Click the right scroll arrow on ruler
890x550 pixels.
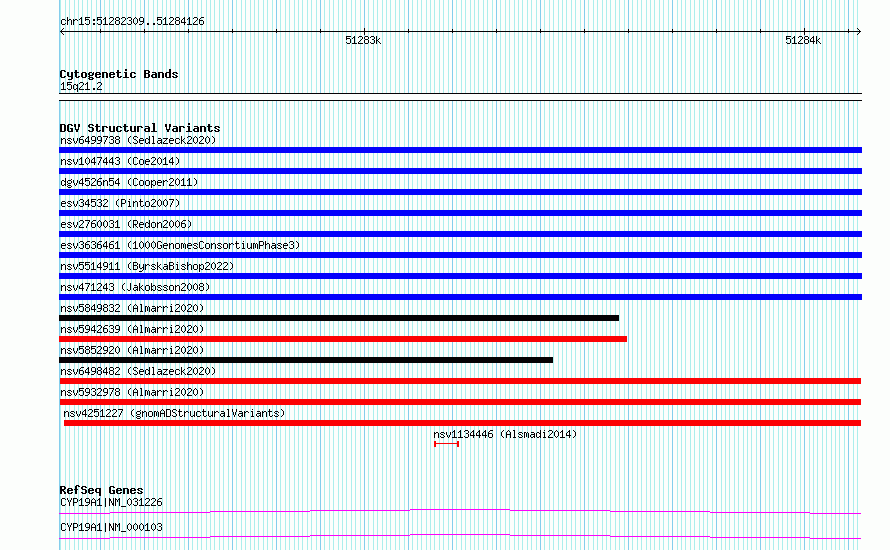pos(859,32)
